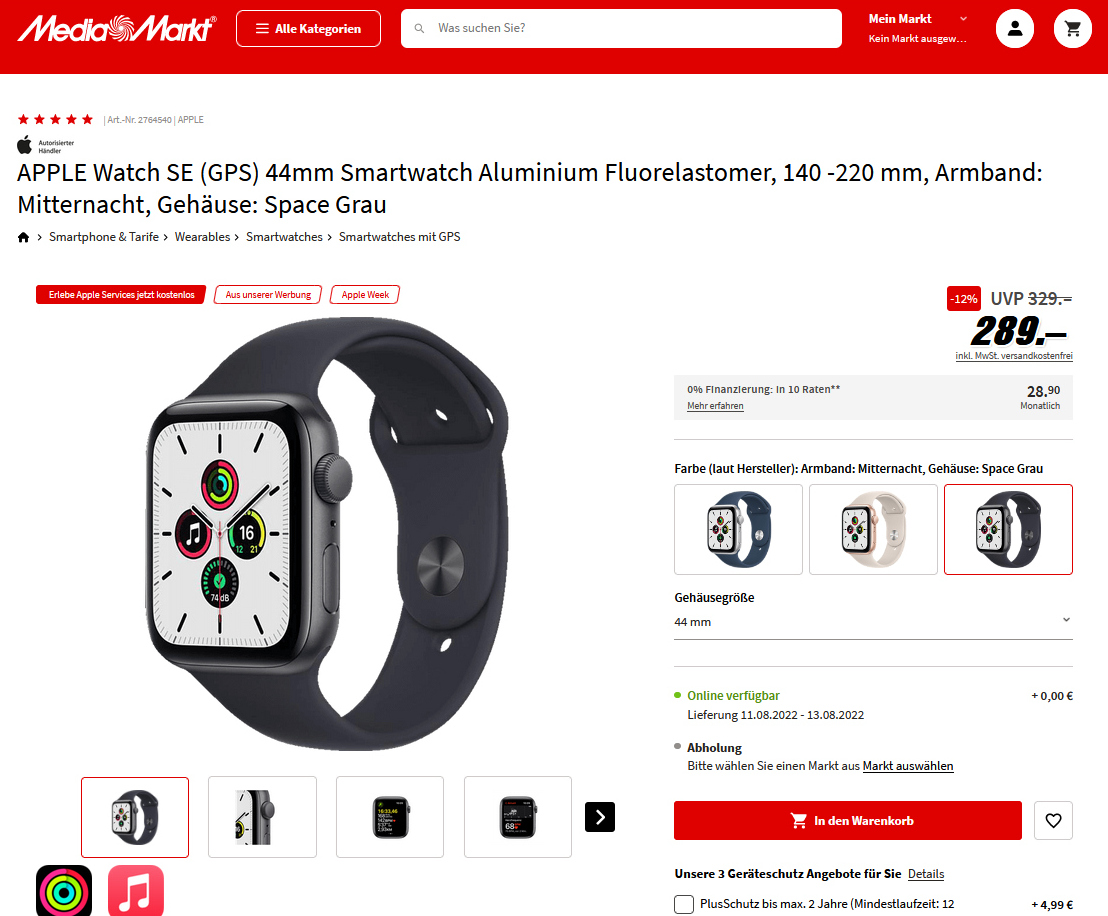Open the shopping cart icon in header
The image size is (1108, 916).
1073,28
